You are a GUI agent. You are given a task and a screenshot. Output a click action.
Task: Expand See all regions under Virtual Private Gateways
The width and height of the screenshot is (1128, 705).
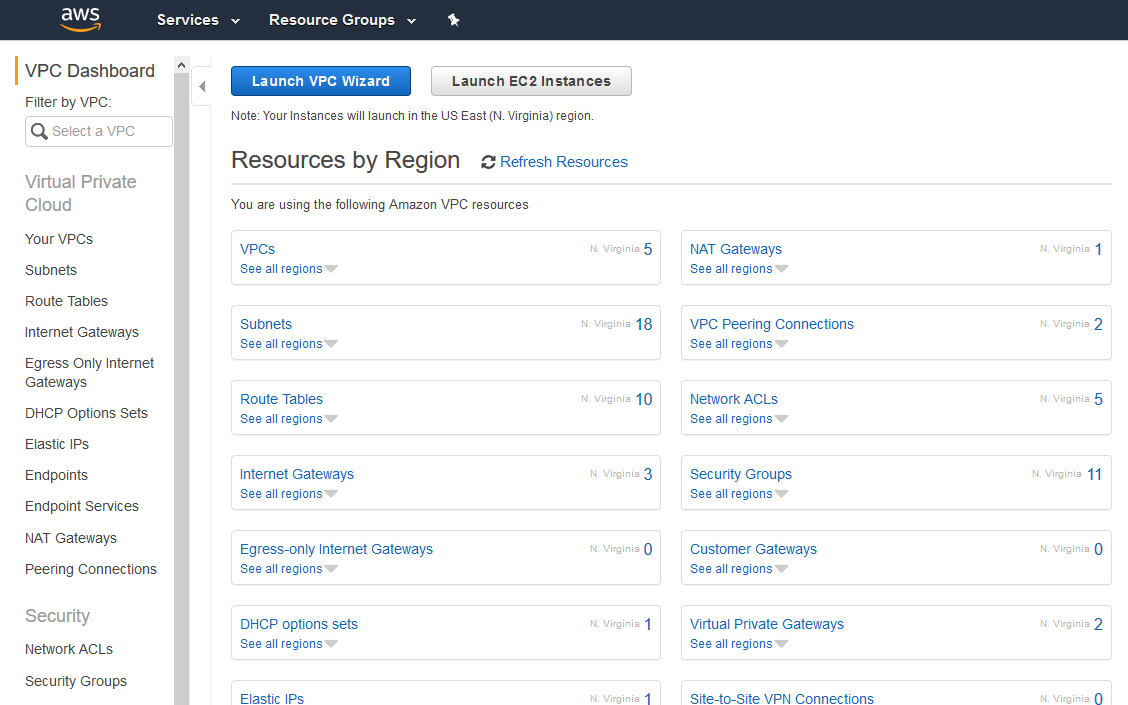point(739,644)
